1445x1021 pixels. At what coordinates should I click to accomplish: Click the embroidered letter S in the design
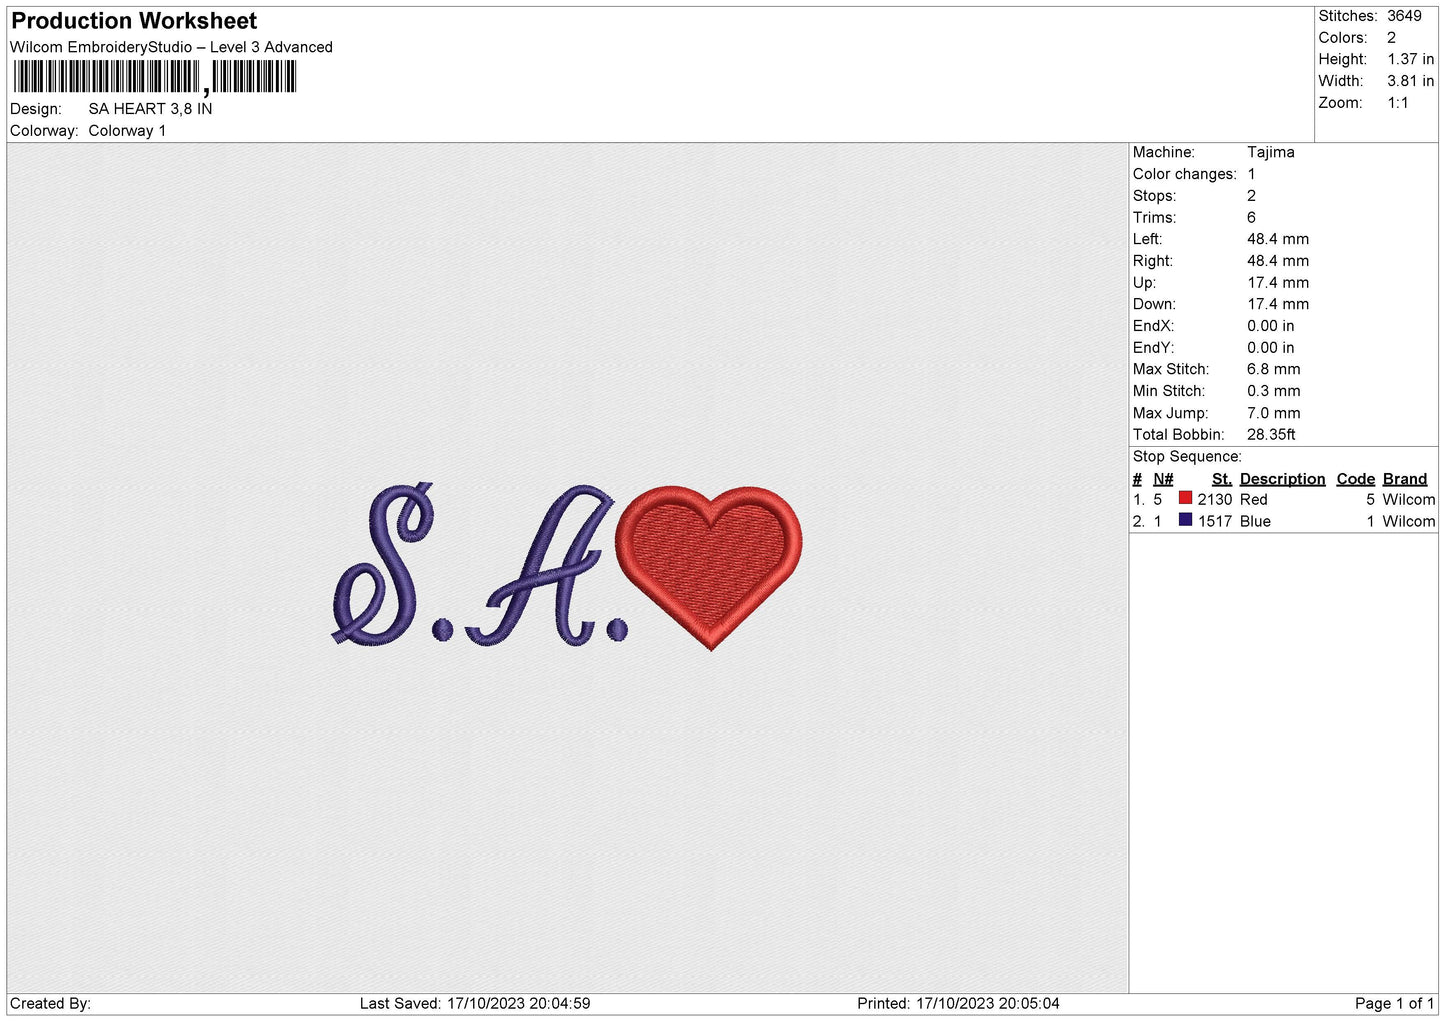click(382, 564)
